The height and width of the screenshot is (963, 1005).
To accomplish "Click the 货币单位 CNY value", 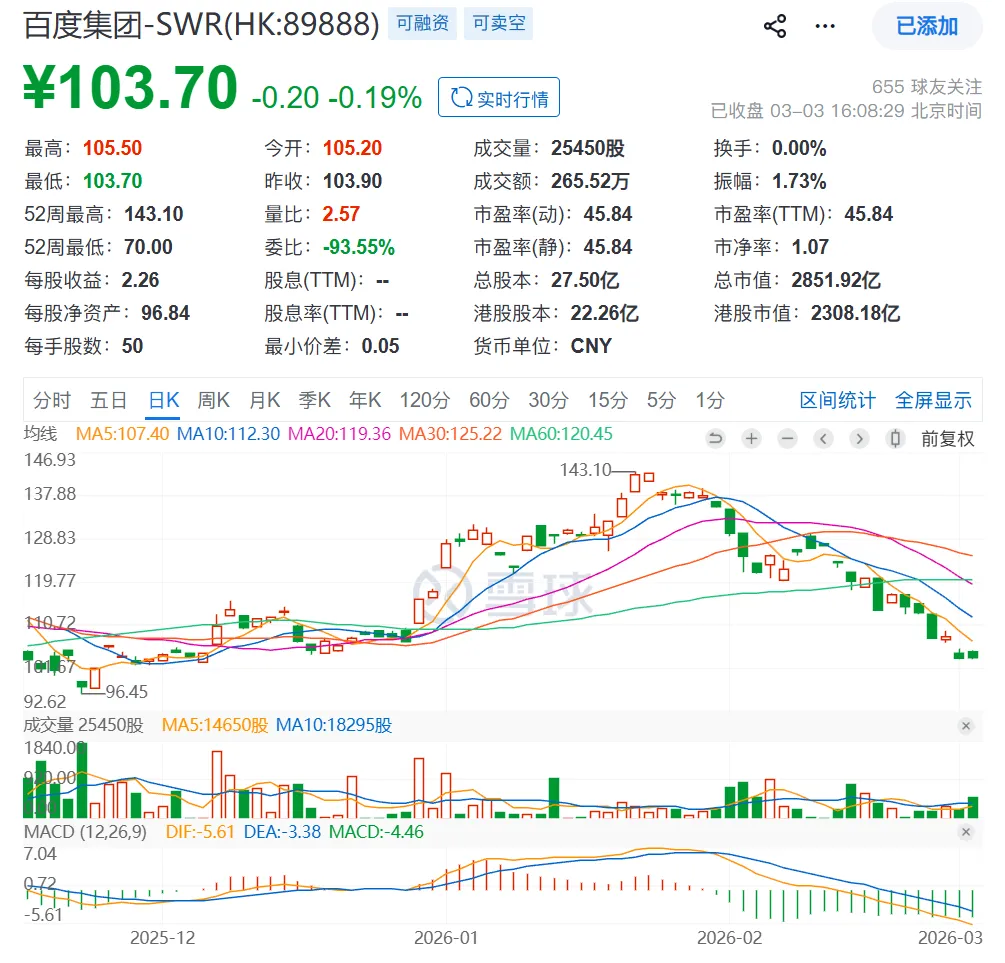I will 591,346.
